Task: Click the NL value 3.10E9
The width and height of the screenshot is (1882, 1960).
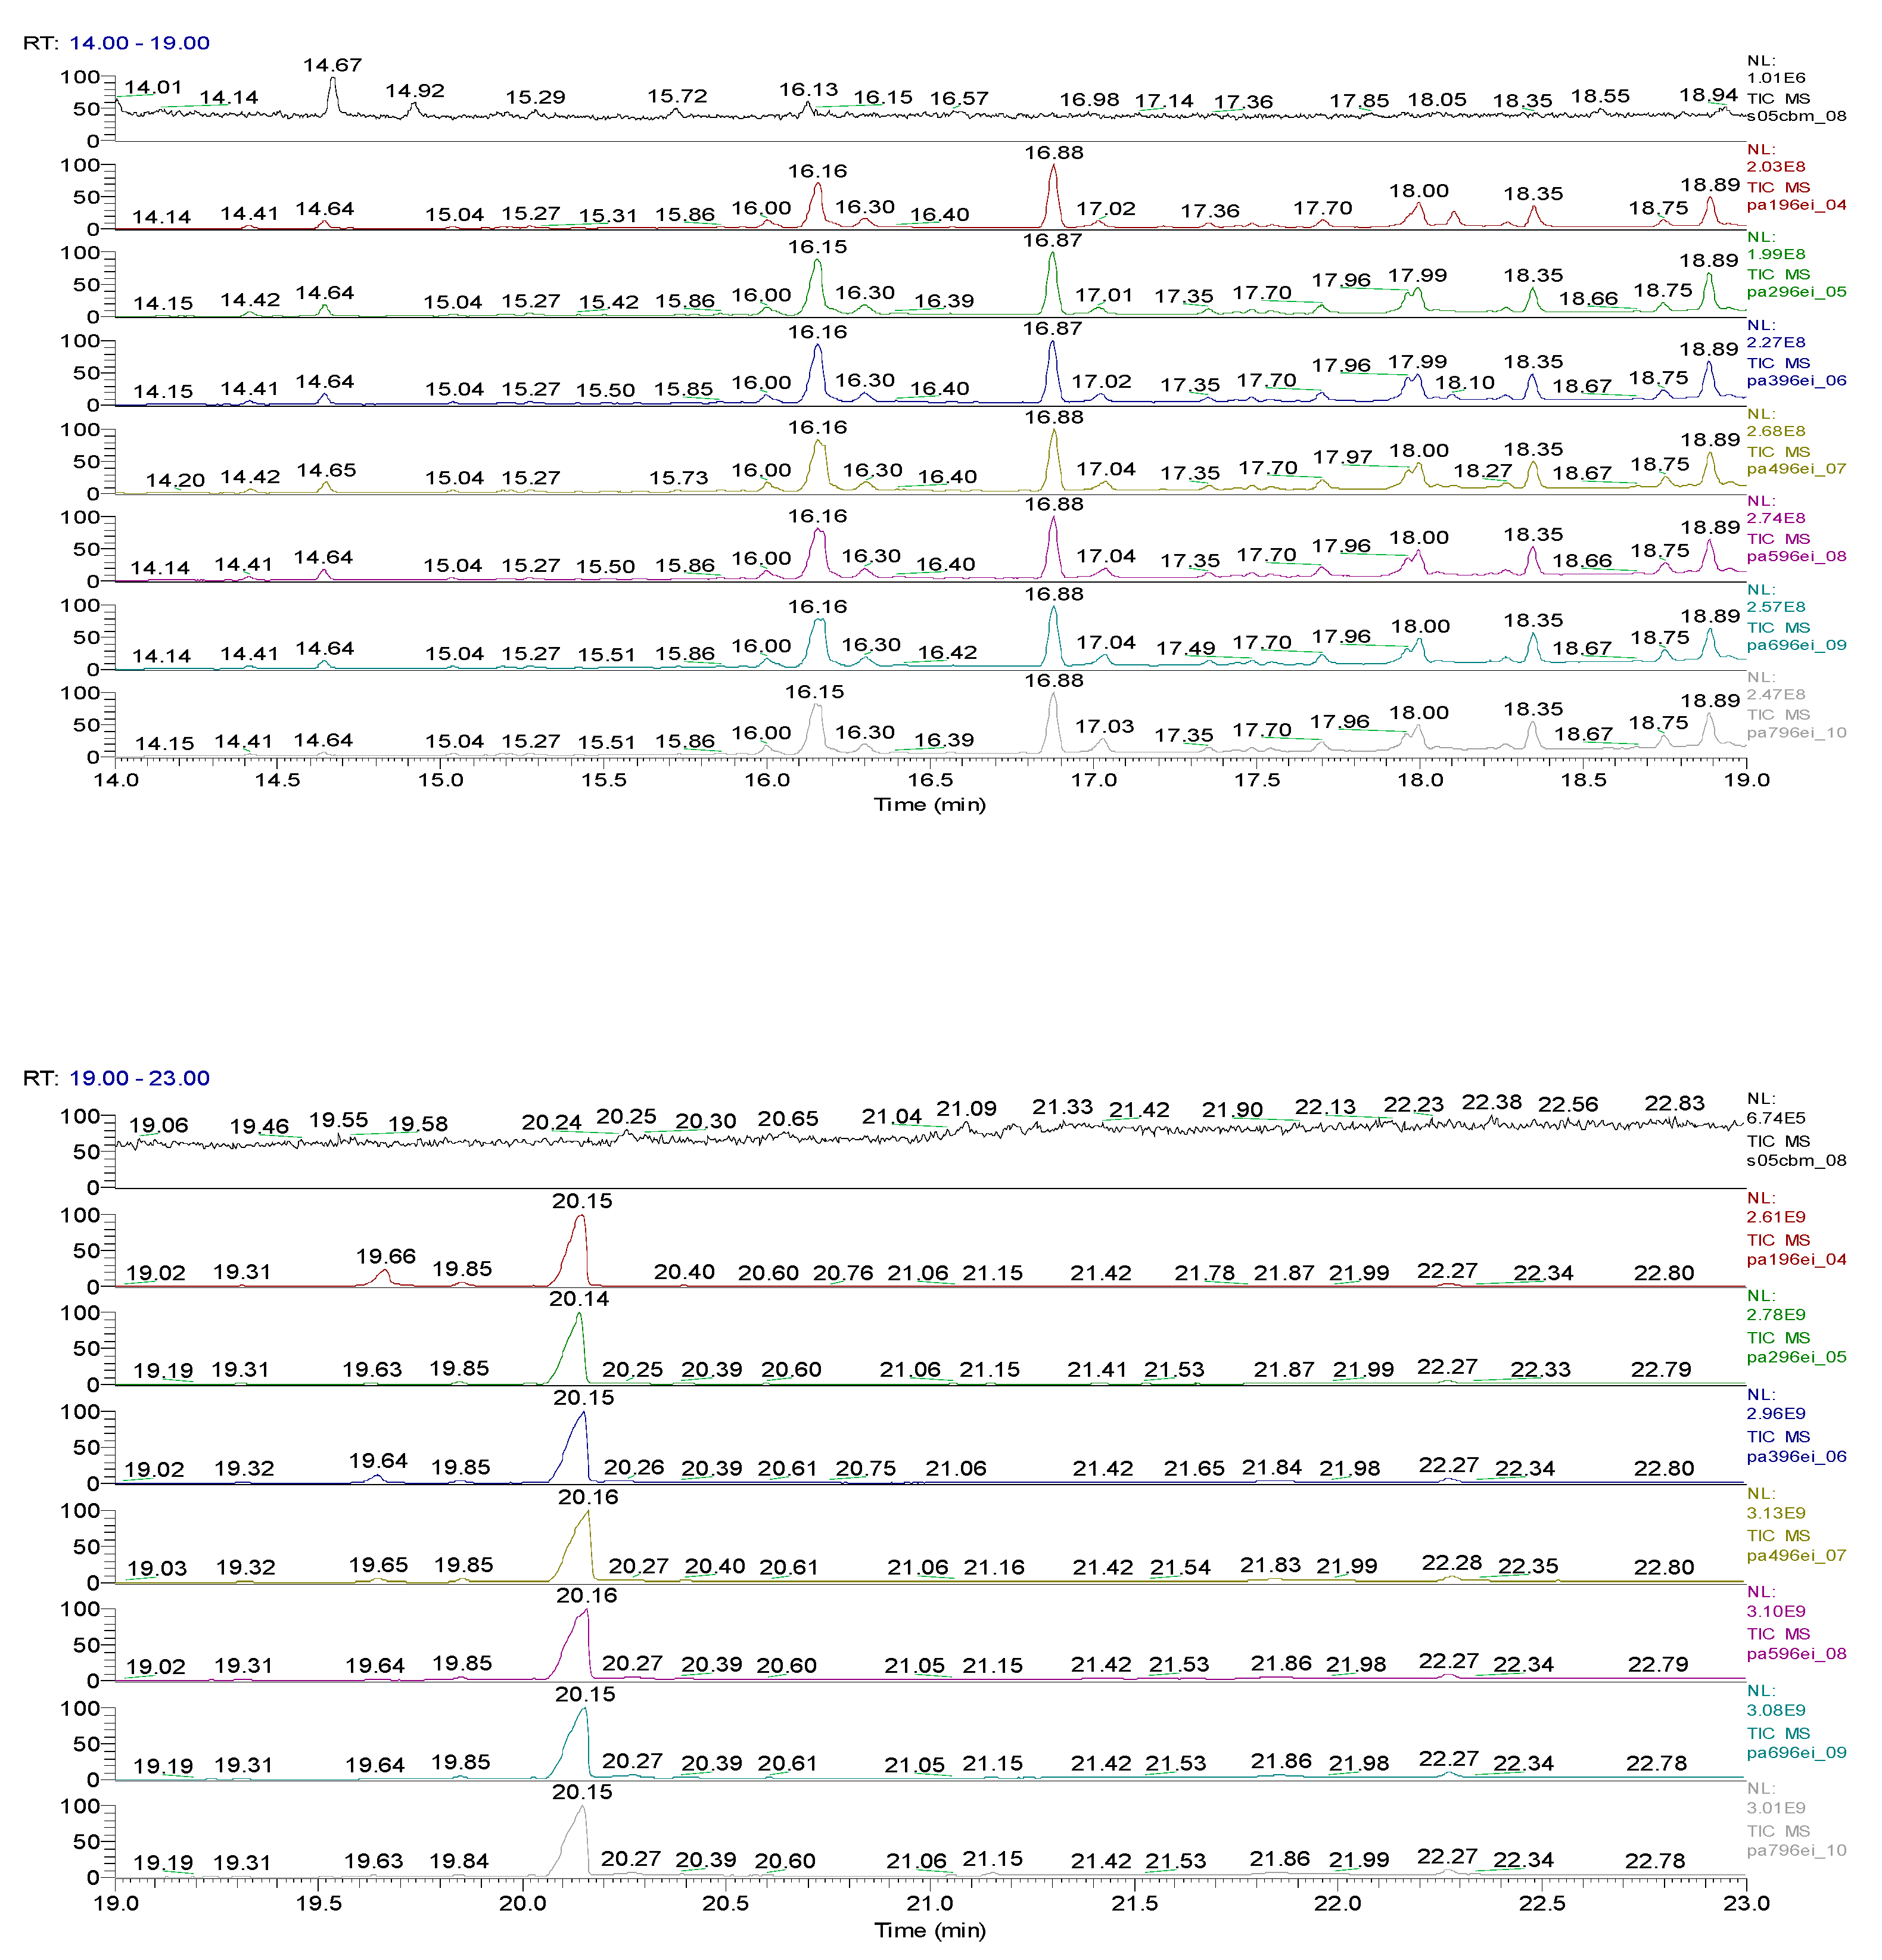Action: (x=1776, y=1611)
